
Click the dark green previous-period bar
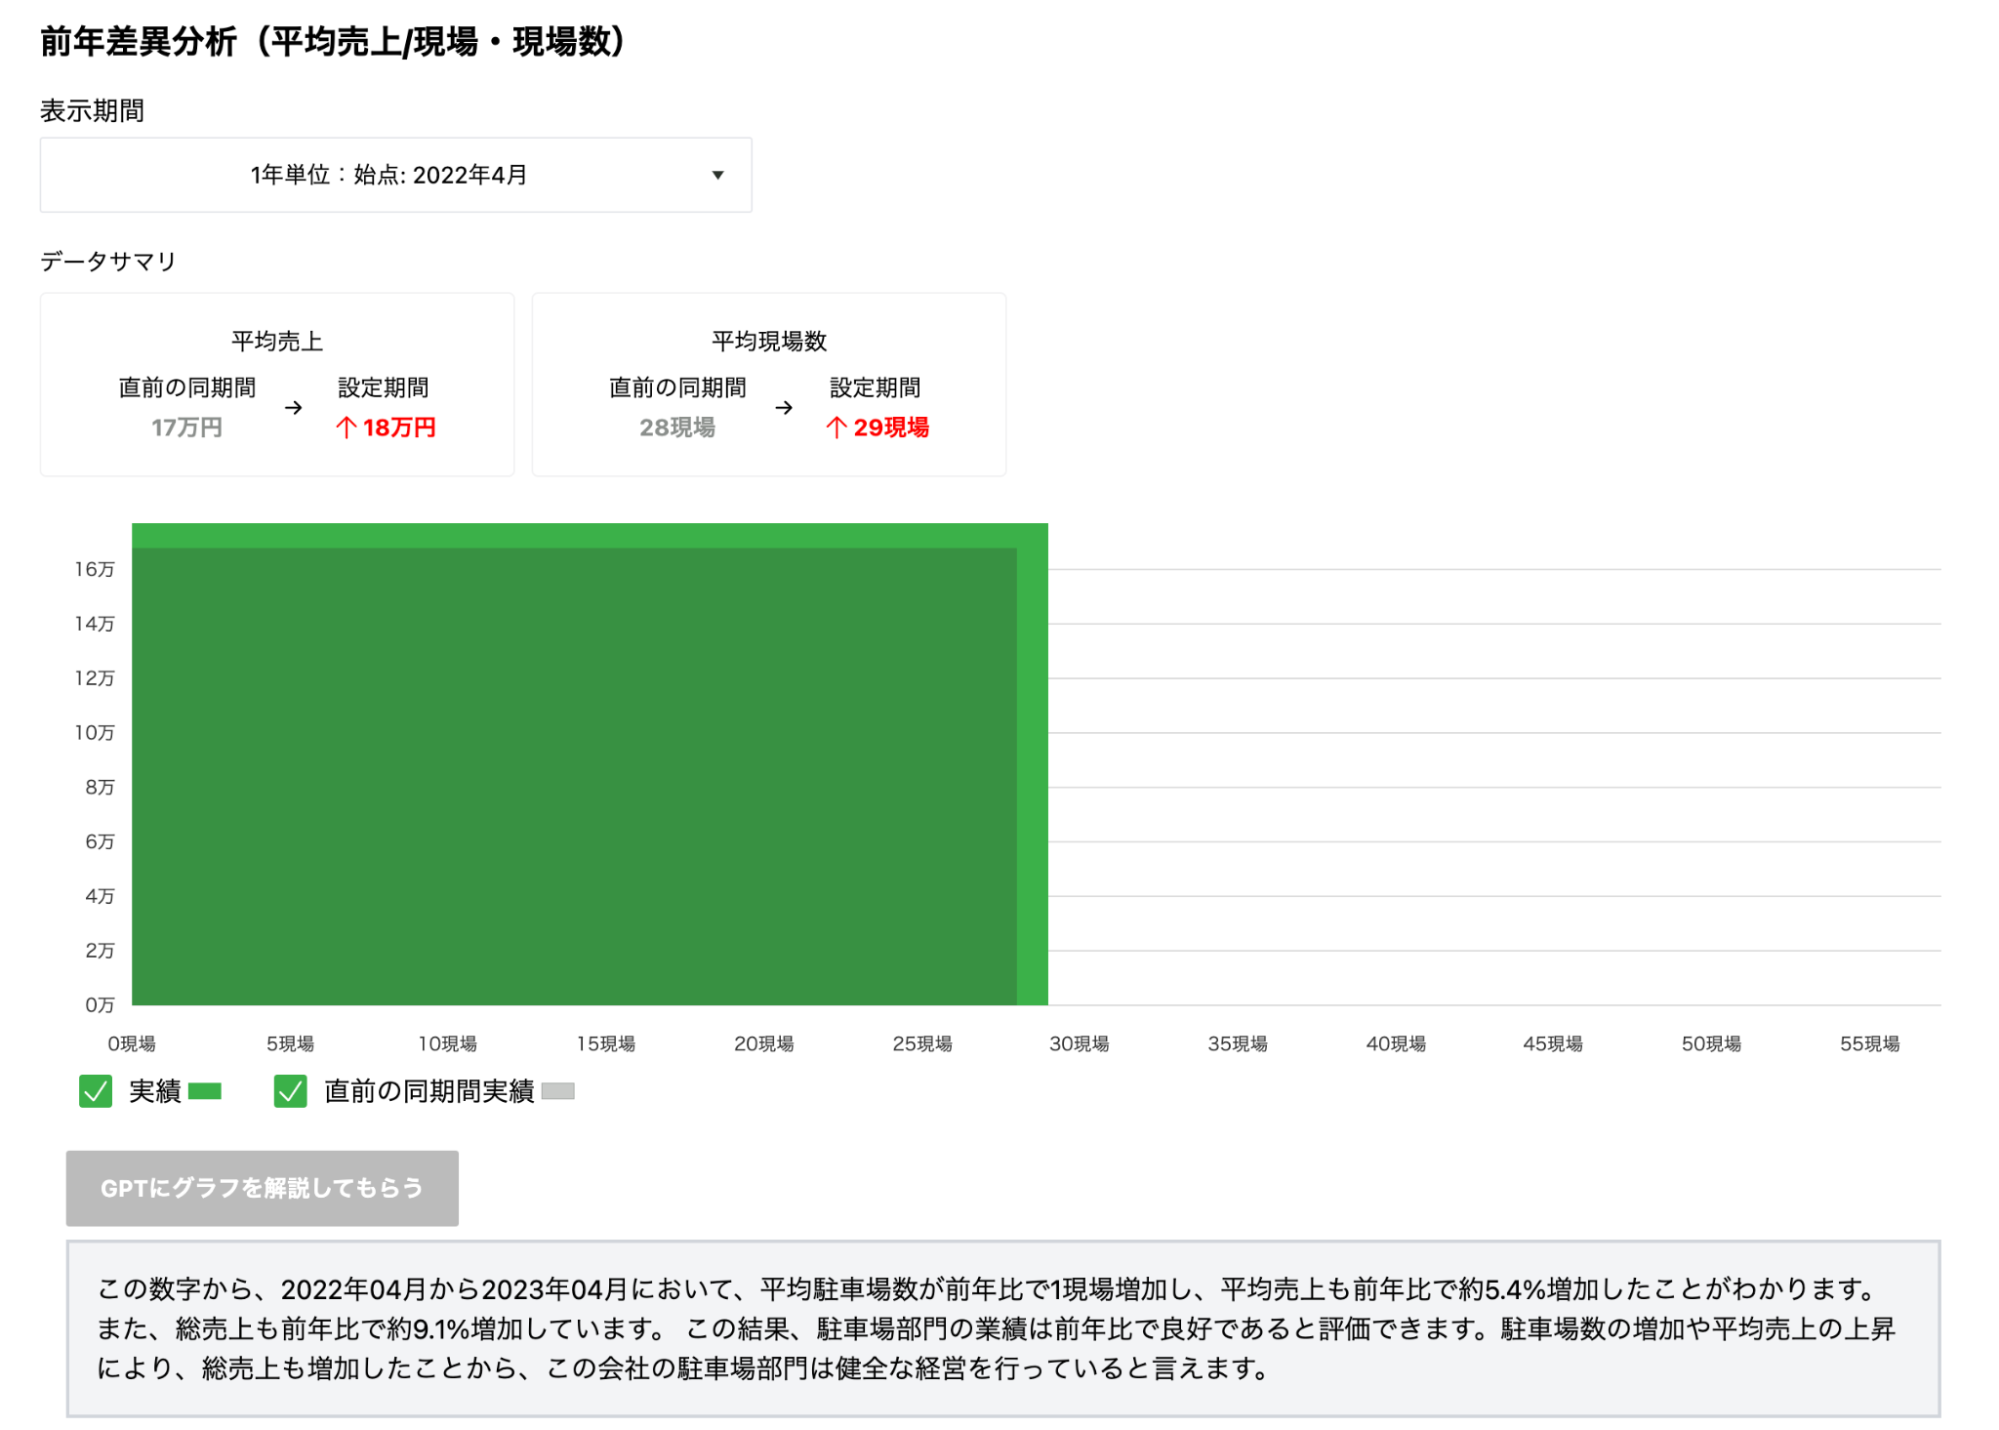click(x=574, y=776)
